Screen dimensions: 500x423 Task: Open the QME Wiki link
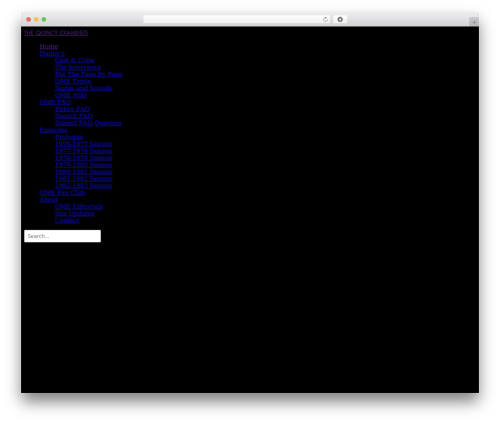71,95
